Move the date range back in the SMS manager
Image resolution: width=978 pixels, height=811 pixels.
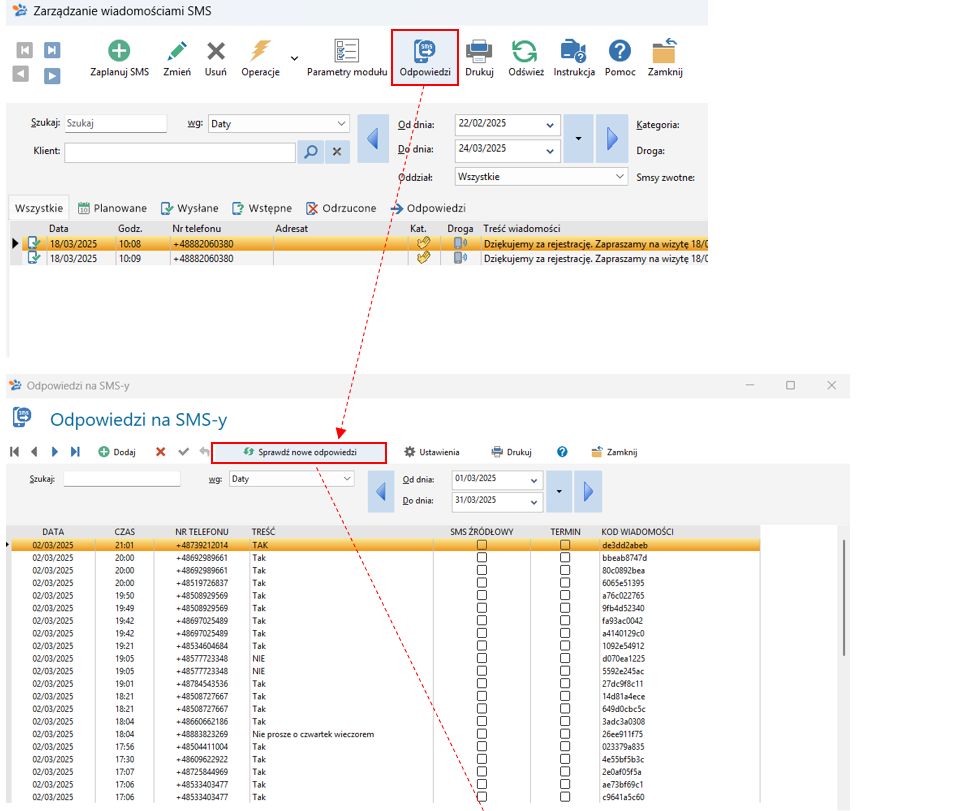pyautogui.click(x=373, y=138)
